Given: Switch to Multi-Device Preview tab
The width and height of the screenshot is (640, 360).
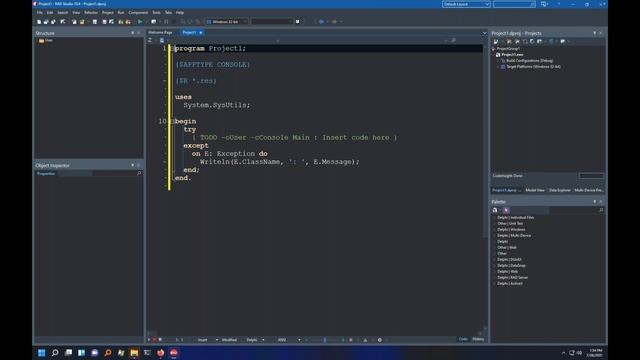Looking at the screenshot, I should point(589,190).
